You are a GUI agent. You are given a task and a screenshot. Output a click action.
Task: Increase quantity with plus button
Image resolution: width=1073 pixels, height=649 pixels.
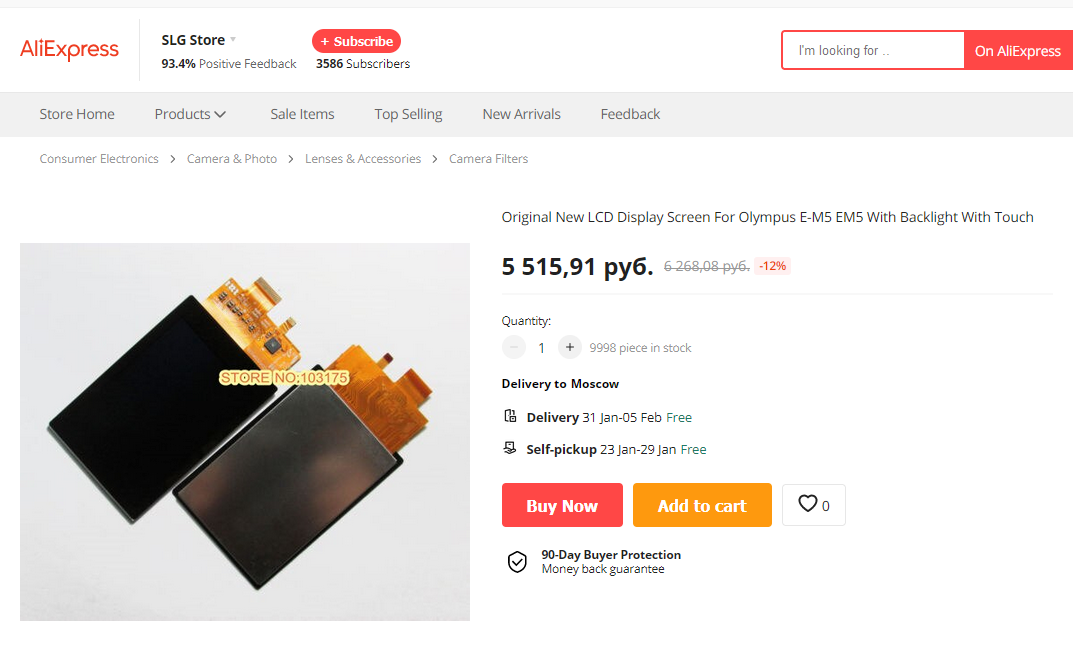pyautogui.click(x=570, y=347)
